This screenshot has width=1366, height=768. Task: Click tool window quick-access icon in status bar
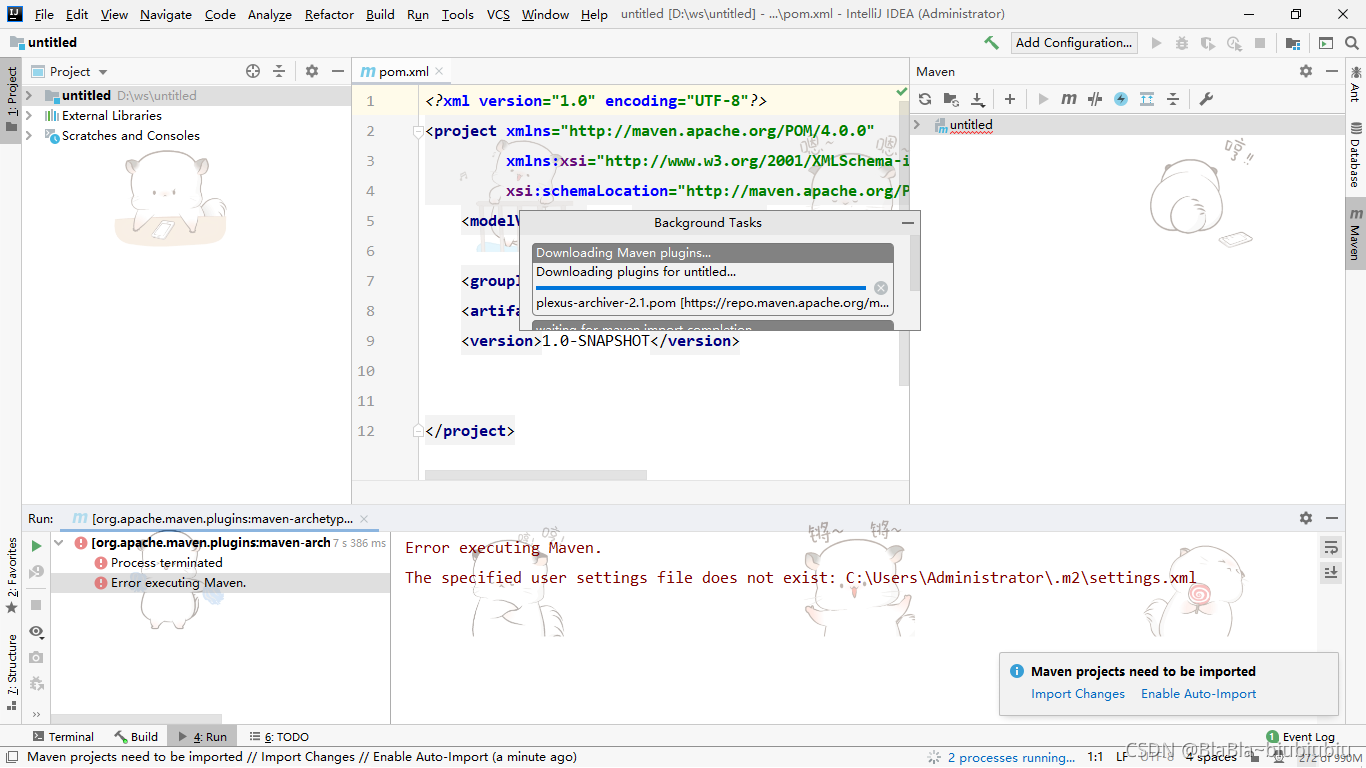[10, 757]
